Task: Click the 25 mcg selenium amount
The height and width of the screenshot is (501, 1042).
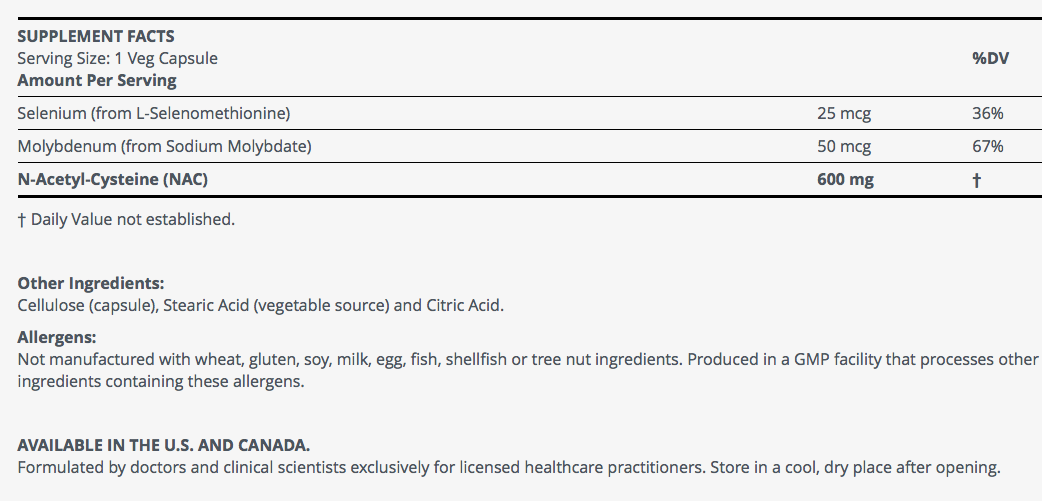Action: pyautogui.click(x=844, y=113)
